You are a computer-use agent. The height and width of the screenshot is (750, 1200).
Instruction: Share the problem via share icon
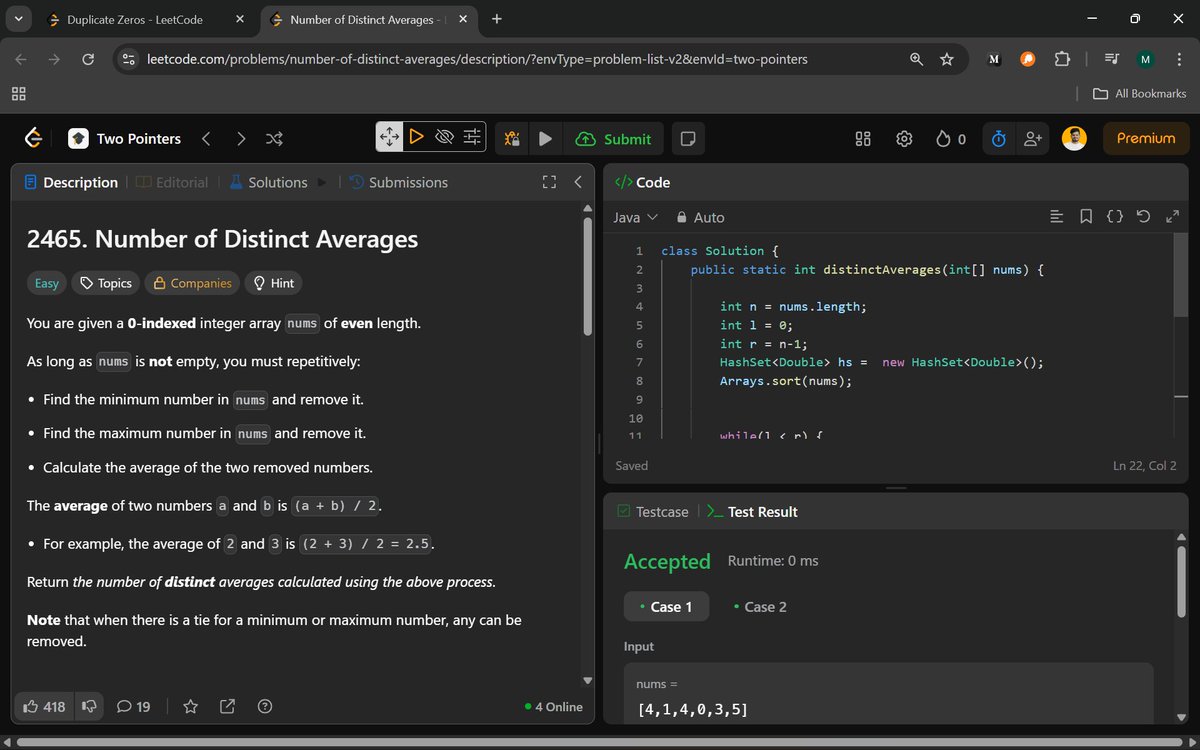click(227, 706)
